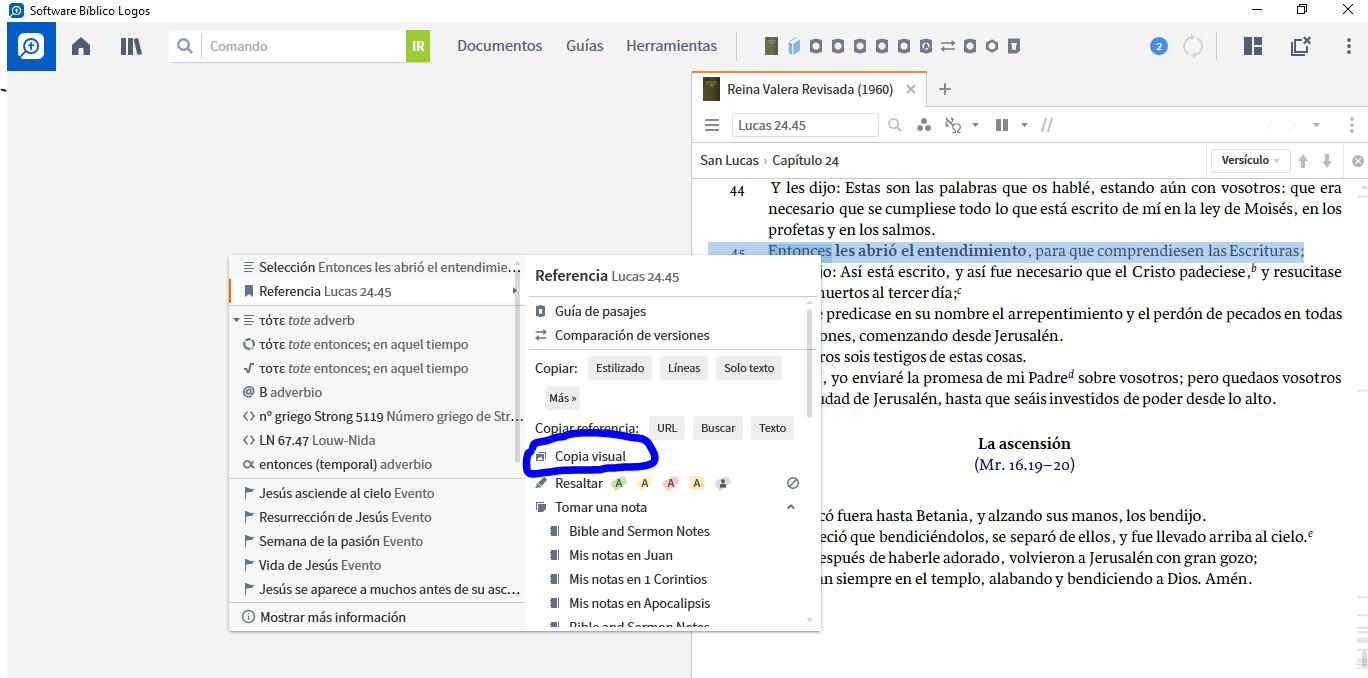Click the Logos app logo button

click(x=31, y=46)
